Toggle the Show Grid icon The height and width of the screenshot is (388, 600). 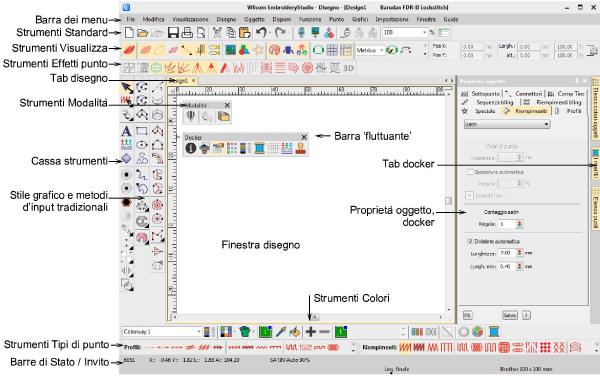pos(332,50)
